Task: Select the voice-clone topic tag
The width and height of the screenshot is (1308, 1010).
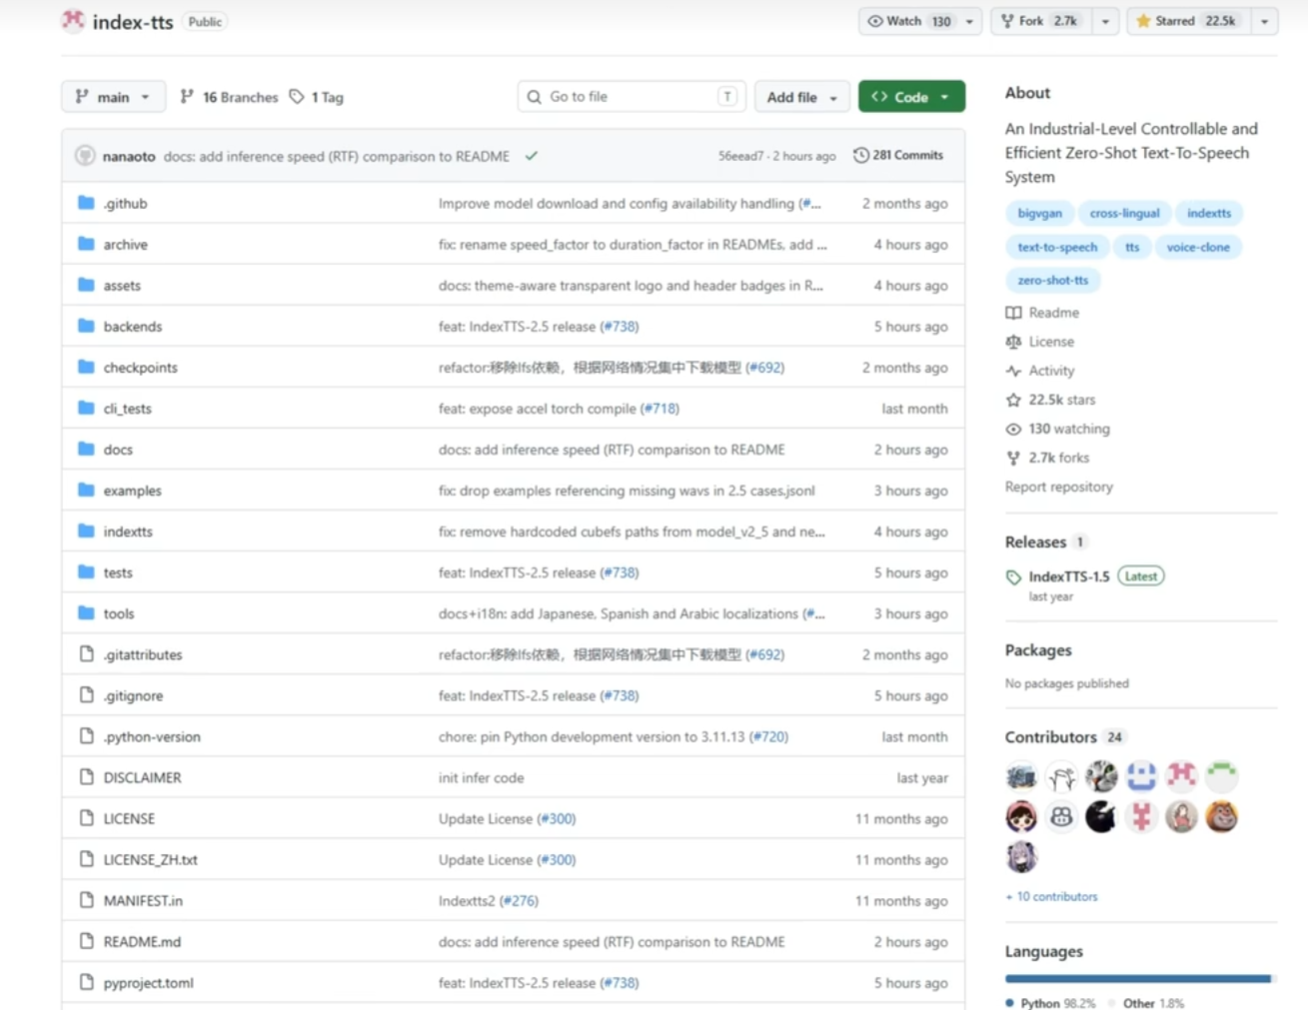Action: (x=1198, y=247)
